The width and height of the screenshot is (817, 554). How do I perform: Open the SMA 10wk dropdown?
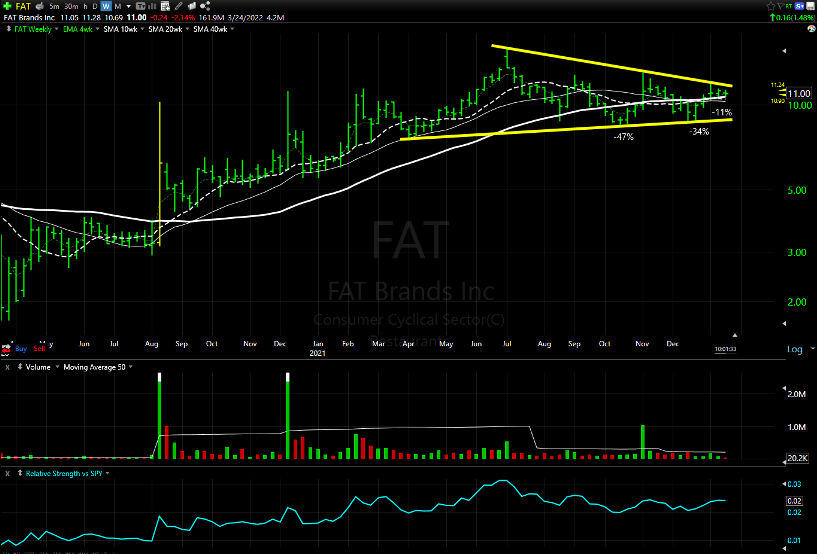pyautogui.click(x=142, y=29)
